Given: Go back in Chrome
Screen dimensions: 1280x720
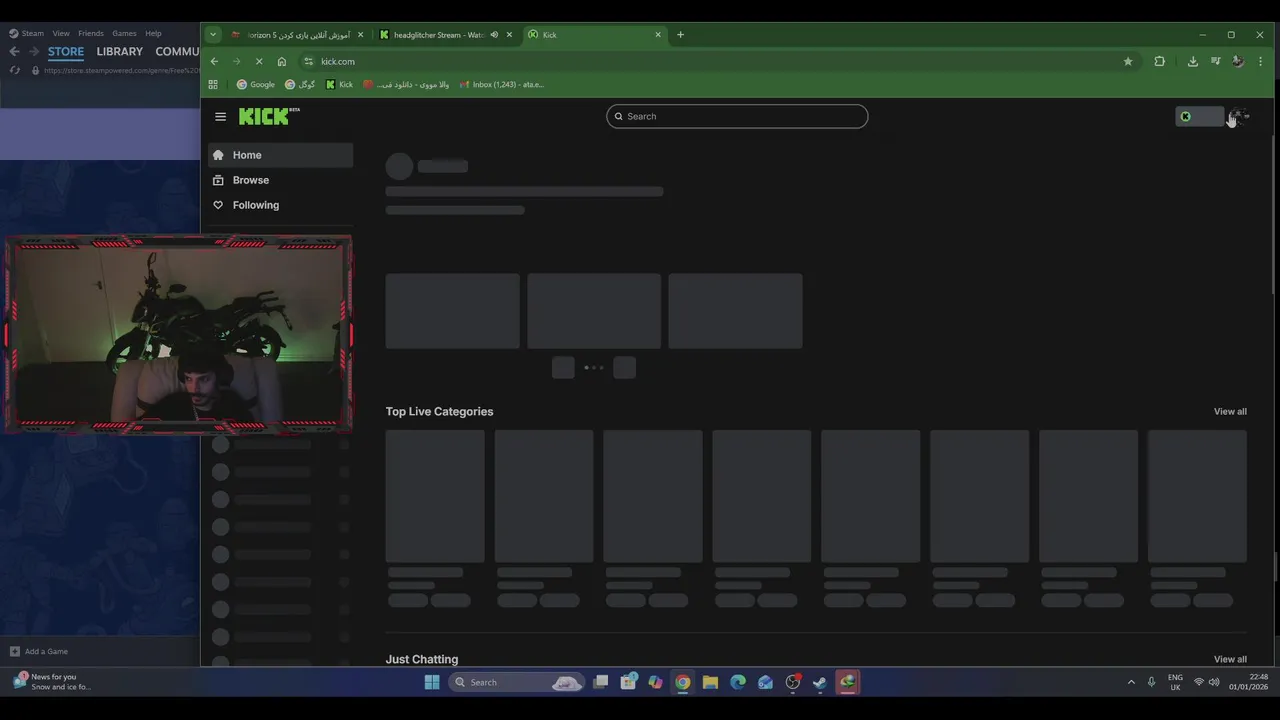Looking at the screenshot, I should [214, 61].
